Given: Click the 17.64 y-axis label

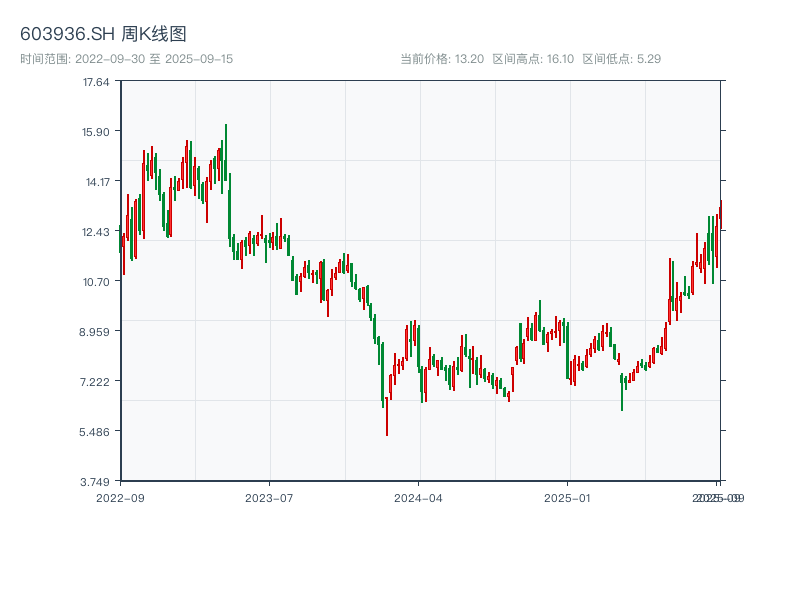Looking at the screenshot, I should (96, 82).
